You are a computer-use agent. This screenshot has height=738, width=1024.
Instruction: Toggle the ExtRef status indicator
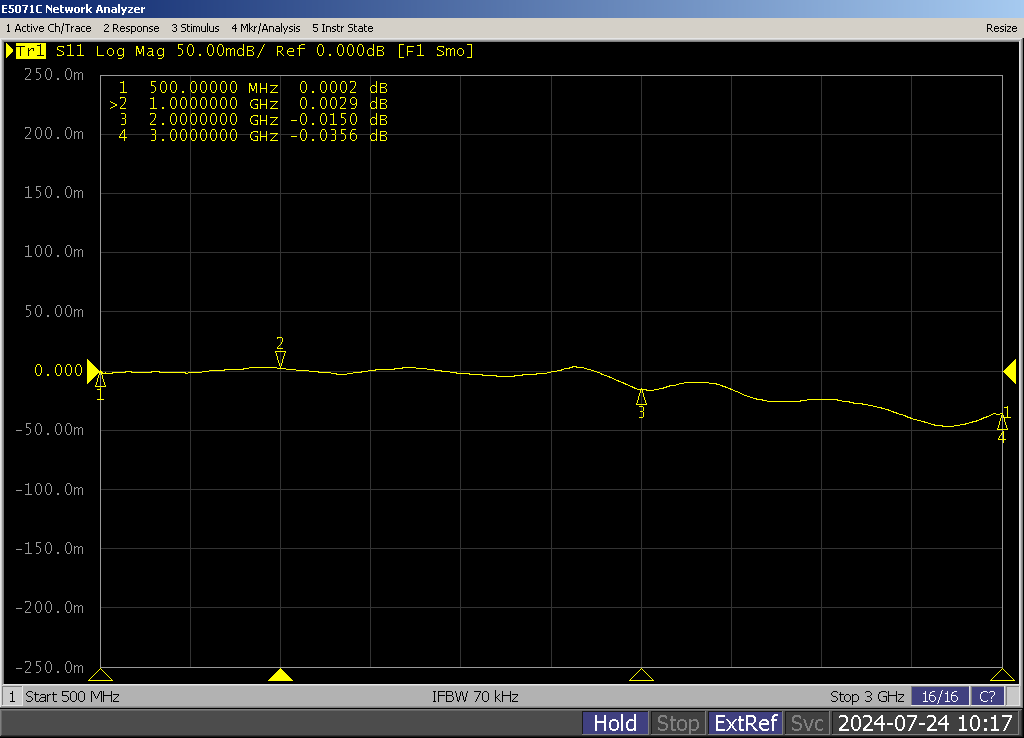point(745,723)
